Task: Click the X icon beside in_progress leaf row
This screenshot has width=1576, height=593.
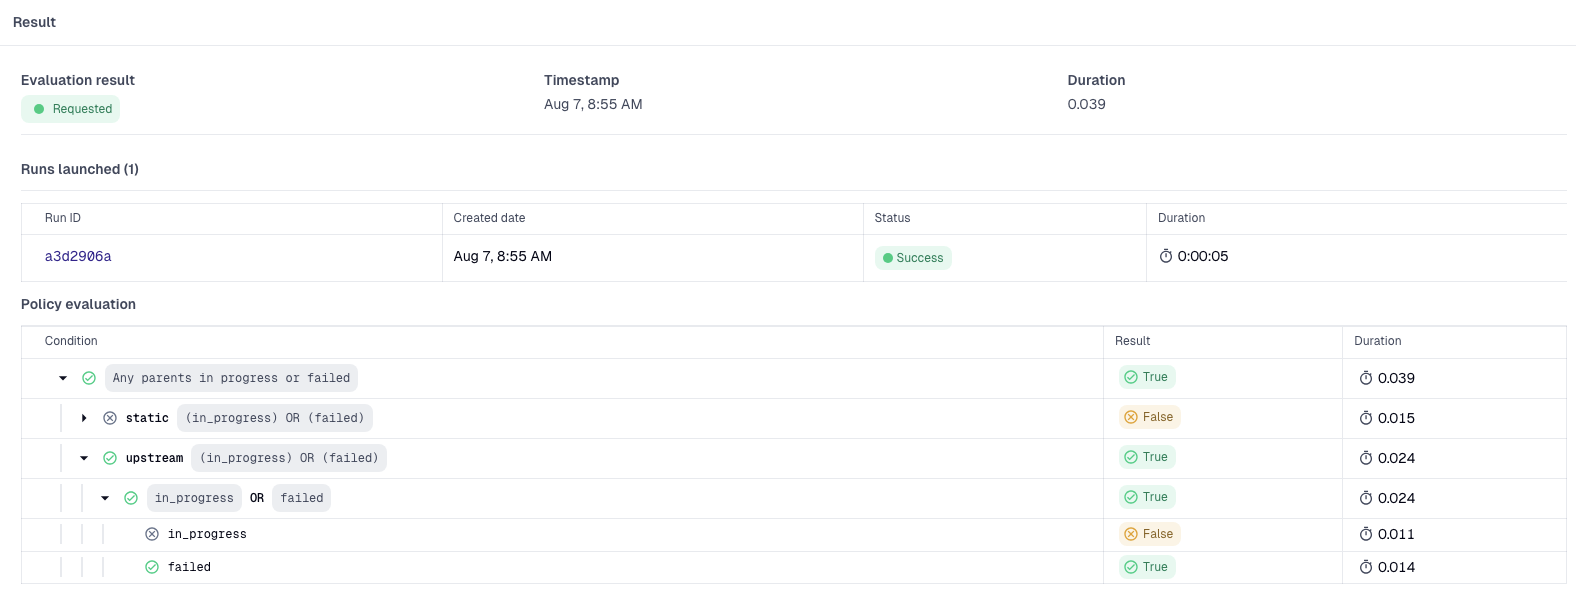Action: tap(152, 534)
